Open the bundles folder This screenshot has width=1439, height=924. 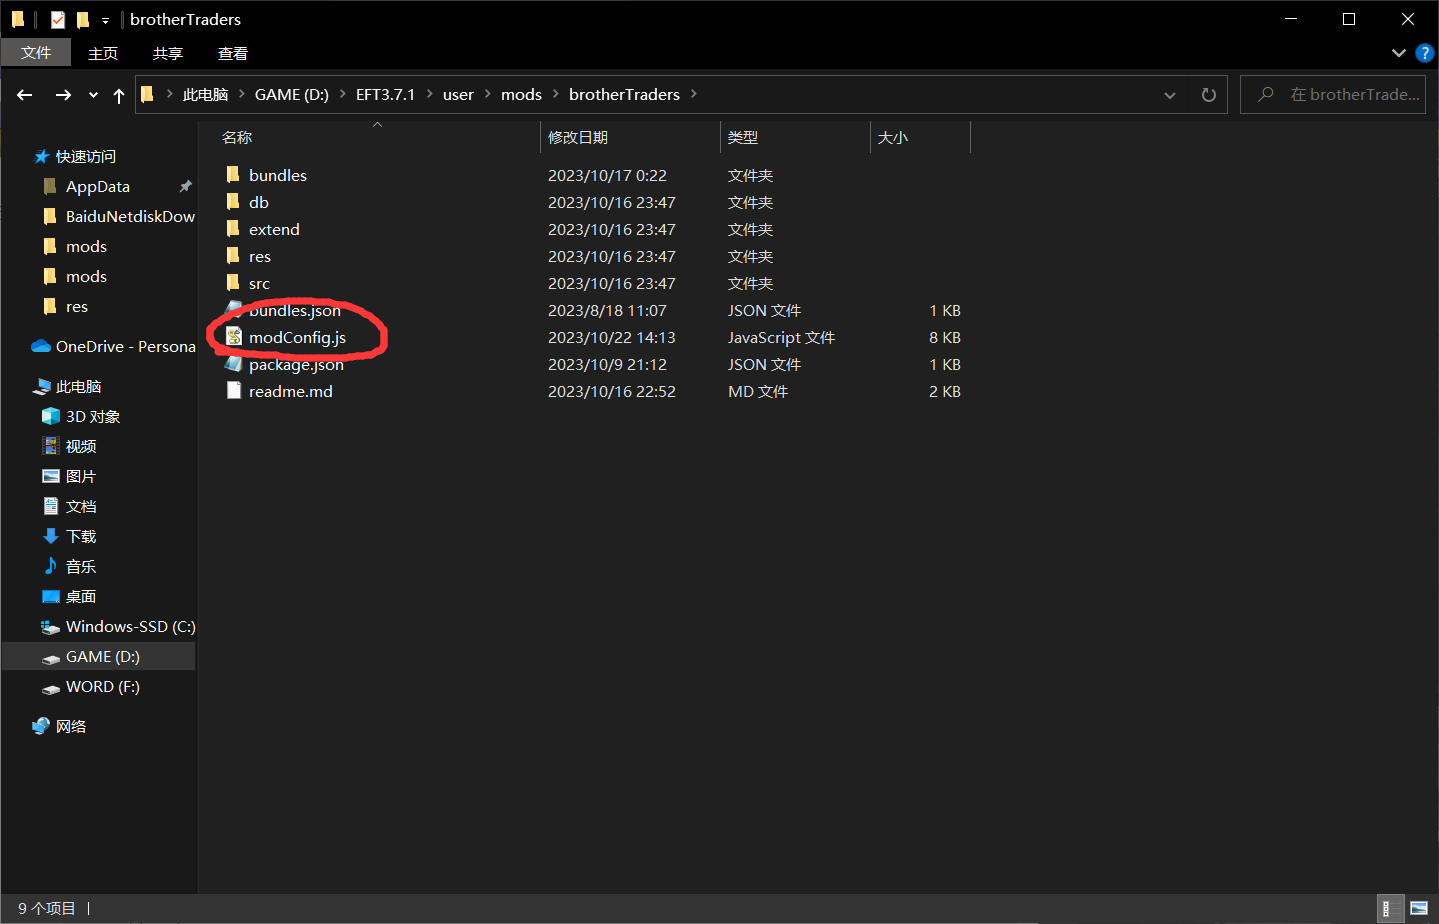pyautogui.click(x=277, y=175)
